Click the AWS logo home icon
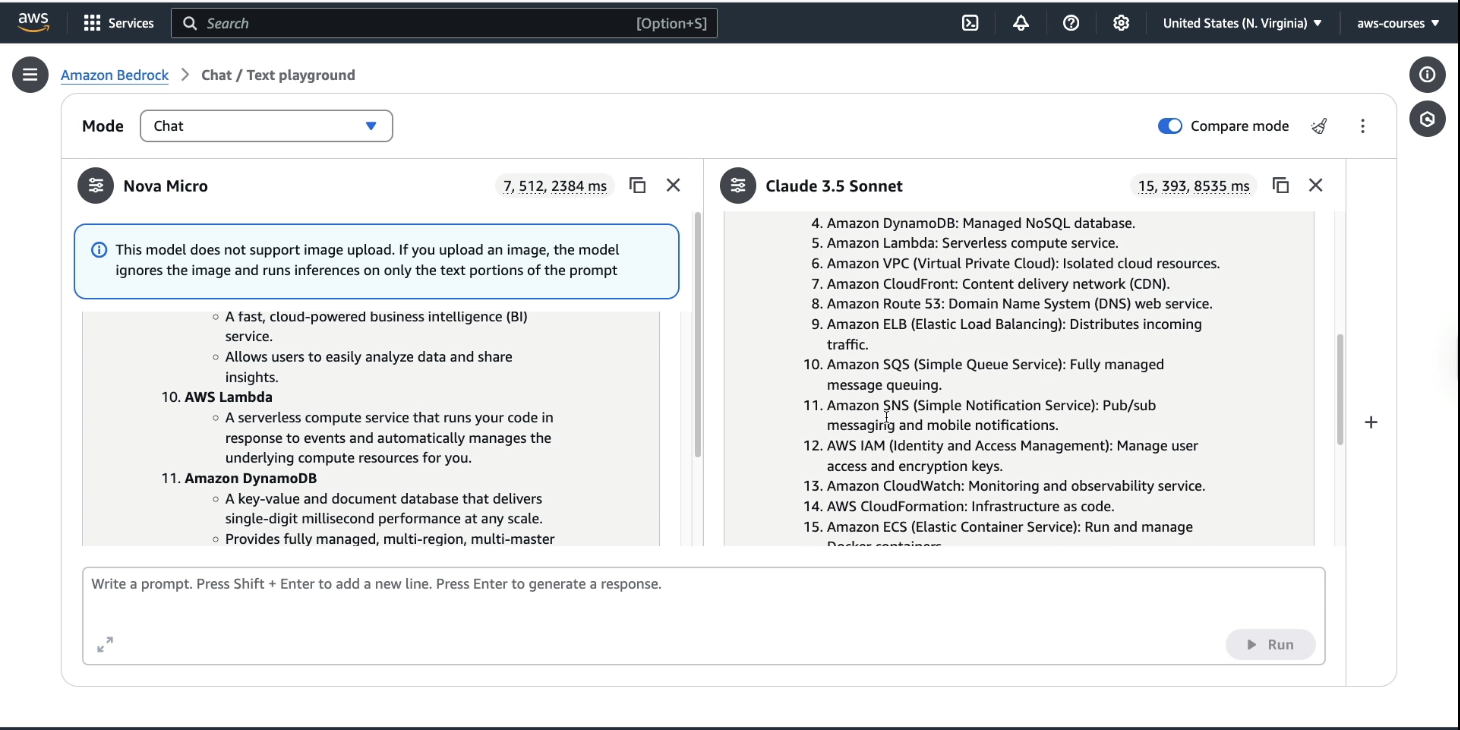Screen dimensions: 1460x730 pyautogui.click(x=33, y=22)
